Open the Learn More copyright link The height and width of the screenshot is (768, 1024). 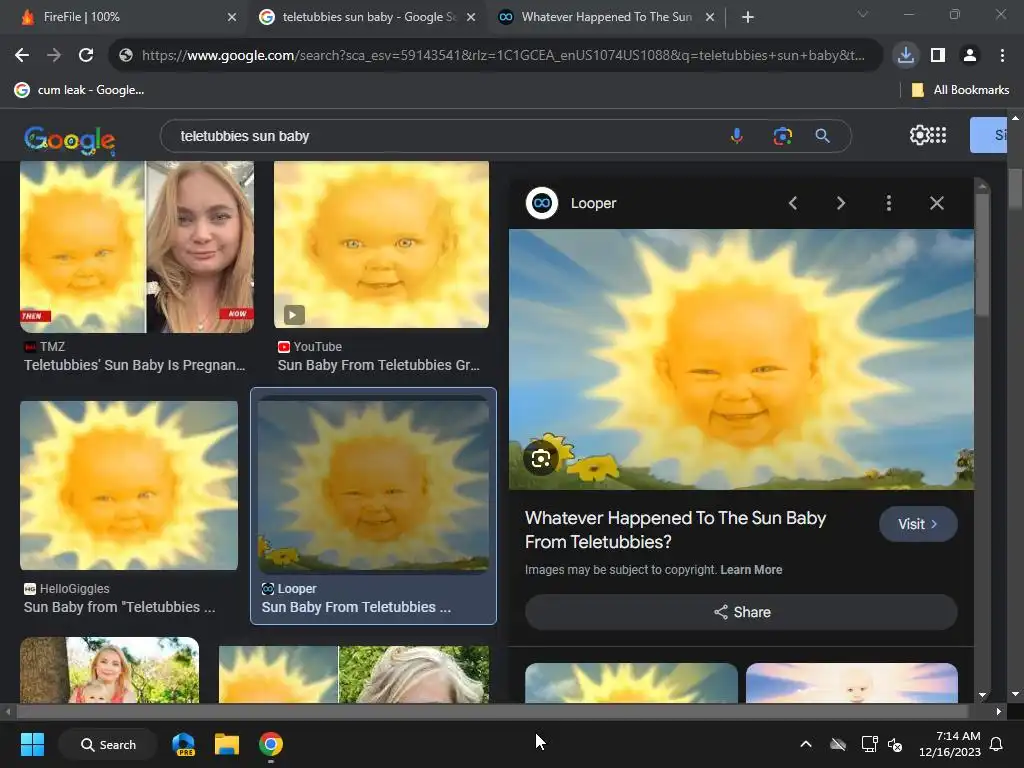(x=751, y=569)
